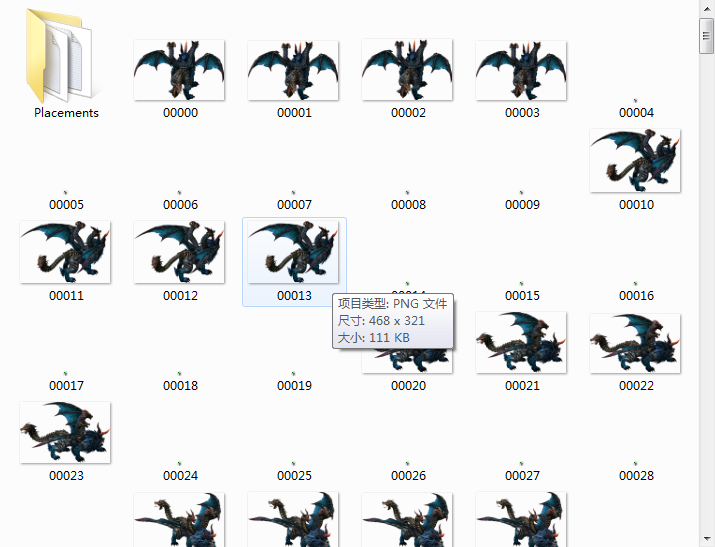This screenshot has width=715, height=547.
Task: Select dragon thumbnail above 00020 label
Action: (x=407, y=361)
